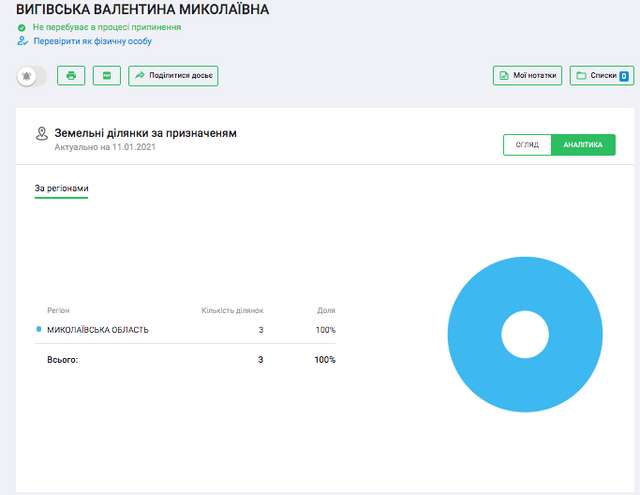The width and height of the screenshot is (640, 495).
Task: Open Мої нотатки notes
Action: (x=527, y=76)
